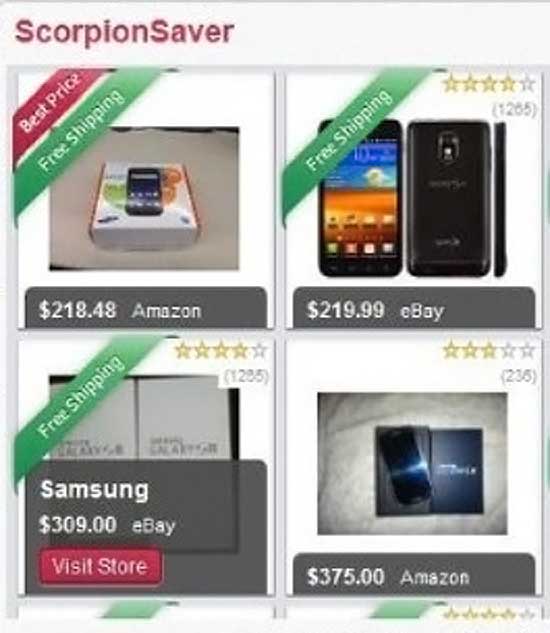Select the $219.99 eBay price bar
The image size is (550, 633).
pos(414,308)
